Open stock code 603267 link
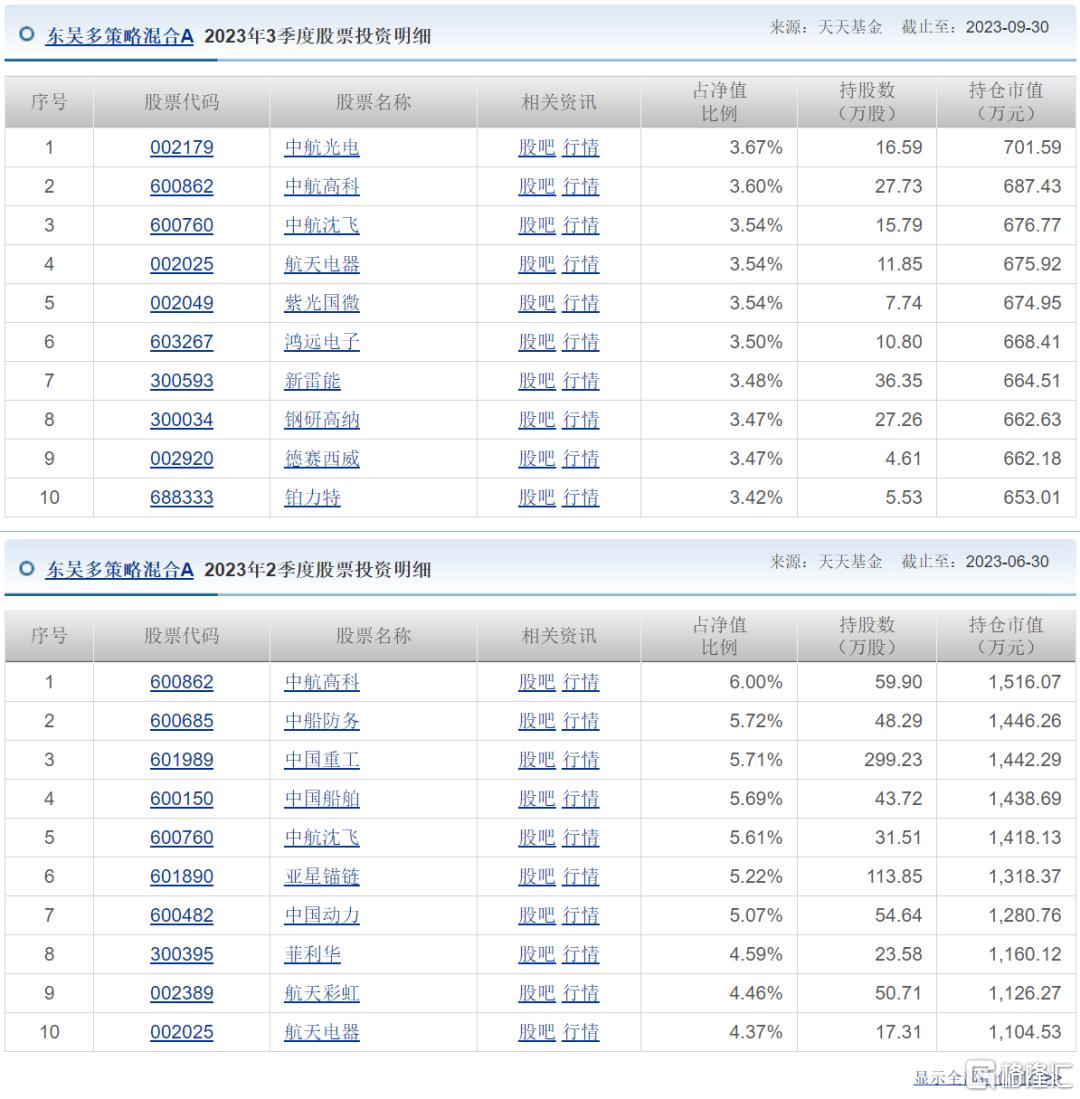The height and width of the screenshot is (1099, 1080). tap(182, 342)
